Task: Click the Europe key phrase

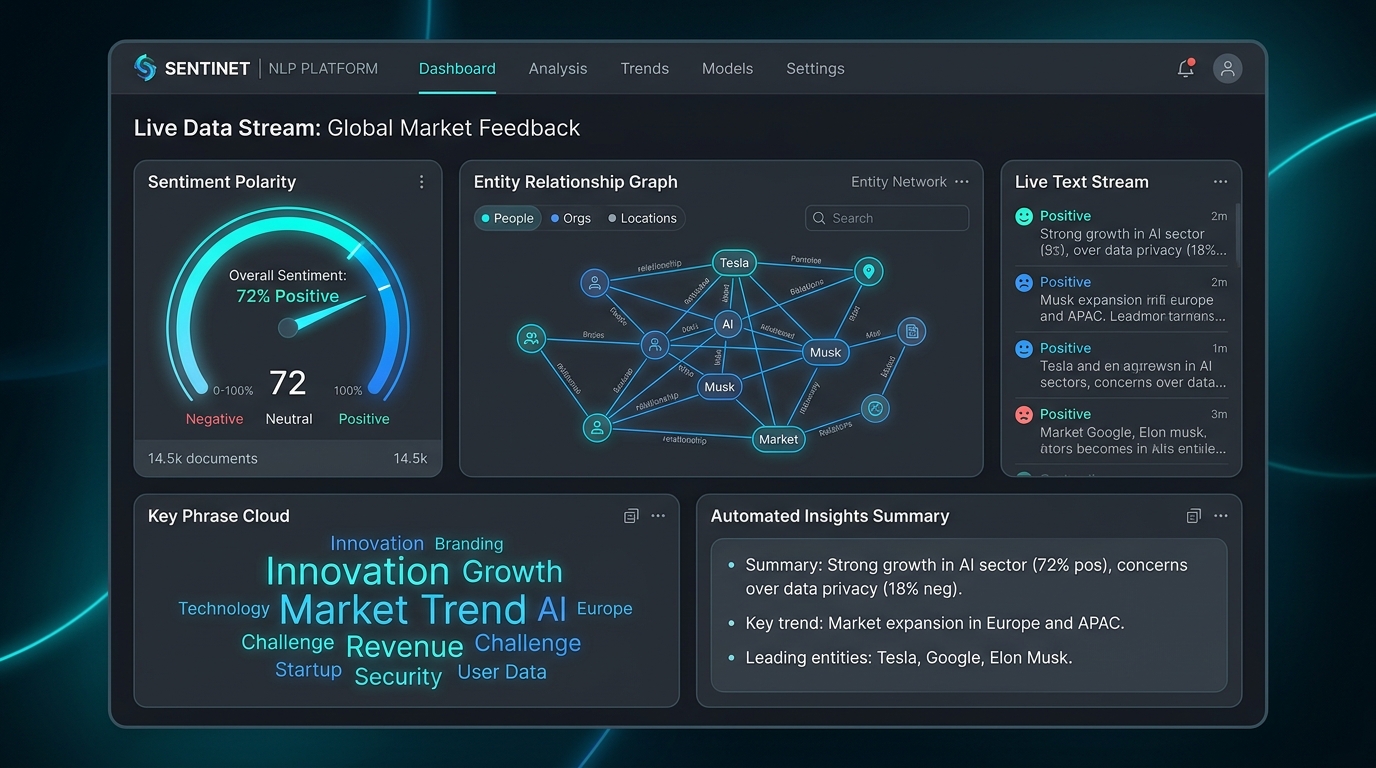Action: point(604,609)
